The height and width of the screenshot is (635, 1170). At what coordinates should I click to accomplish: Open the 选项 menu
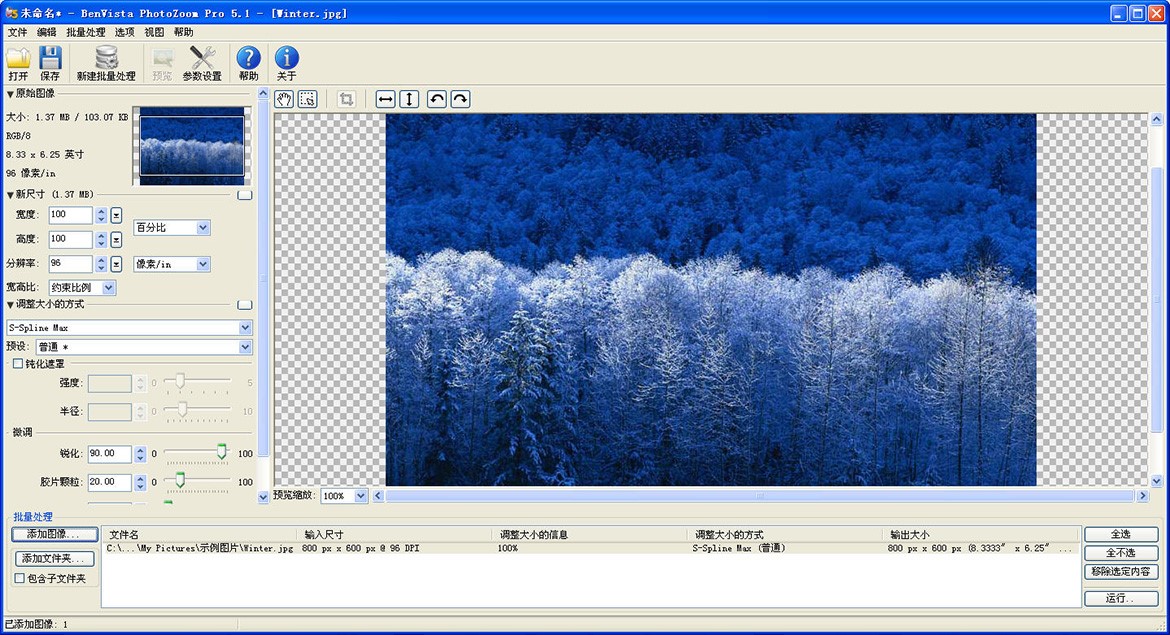click(125, 32)
